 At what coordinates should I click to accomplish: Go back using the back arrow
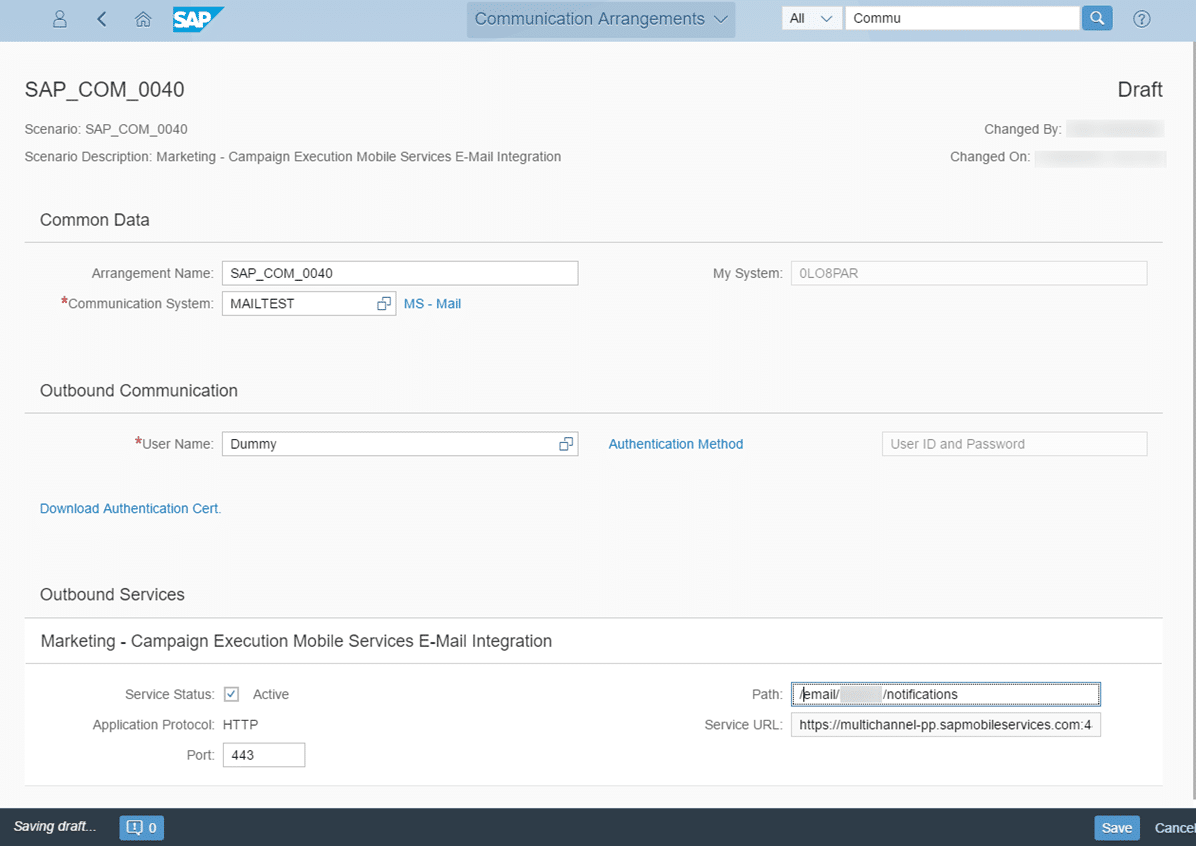tap(102, 19)
